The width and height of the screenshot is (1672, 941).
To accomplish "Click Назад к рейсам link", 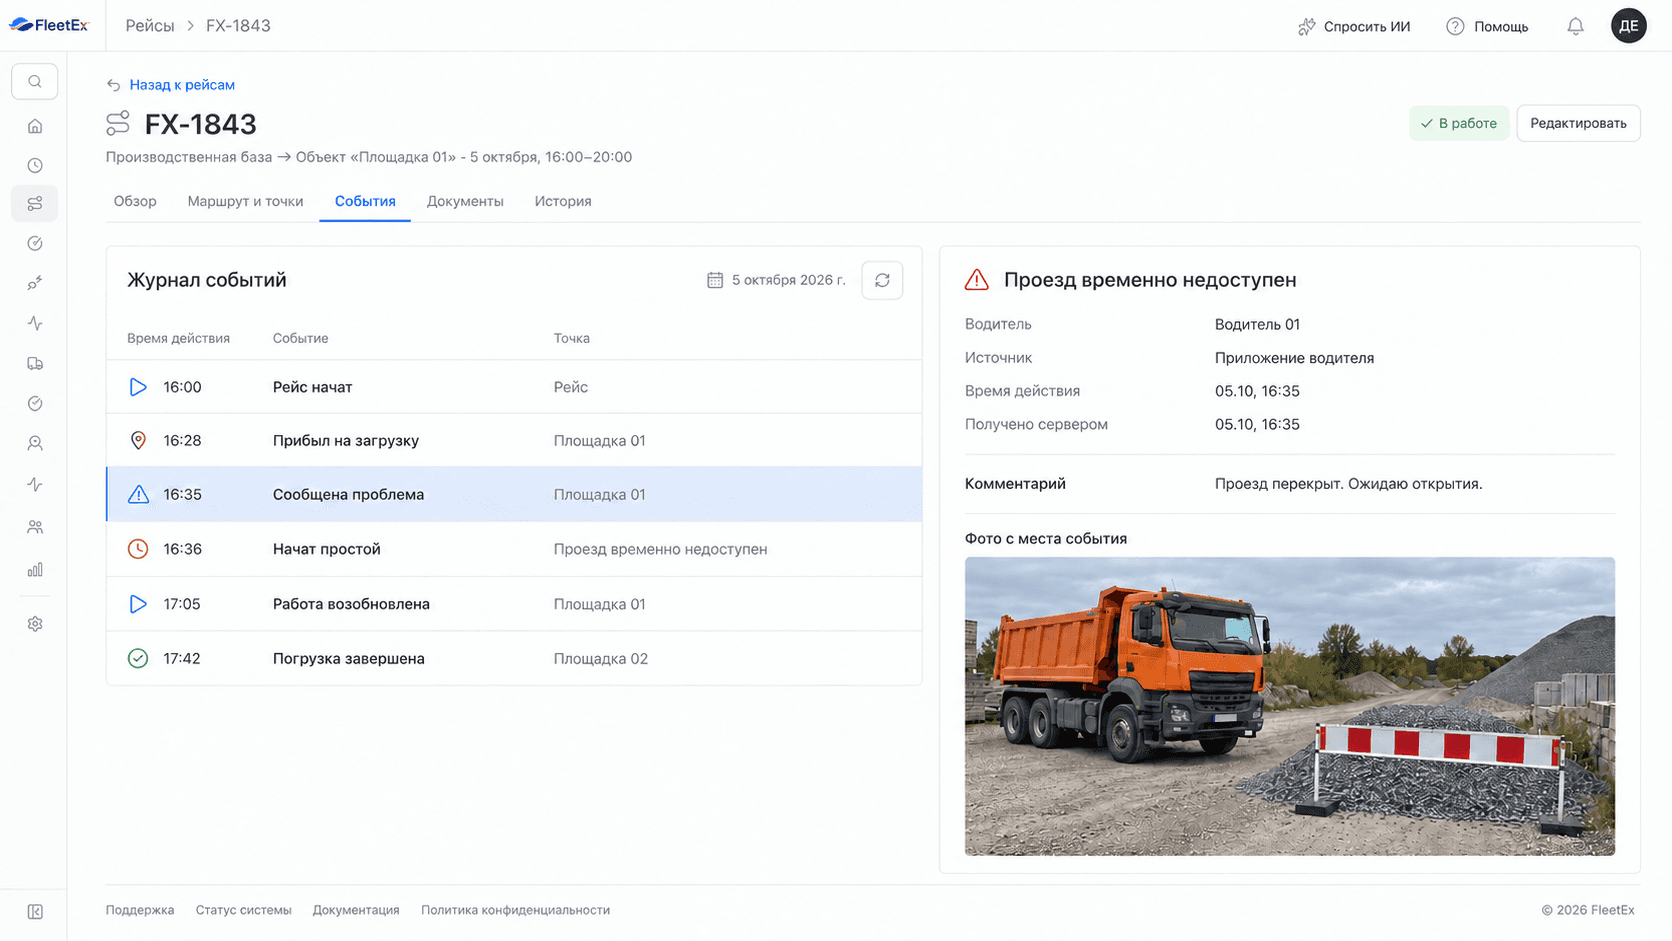I will 182,85.
